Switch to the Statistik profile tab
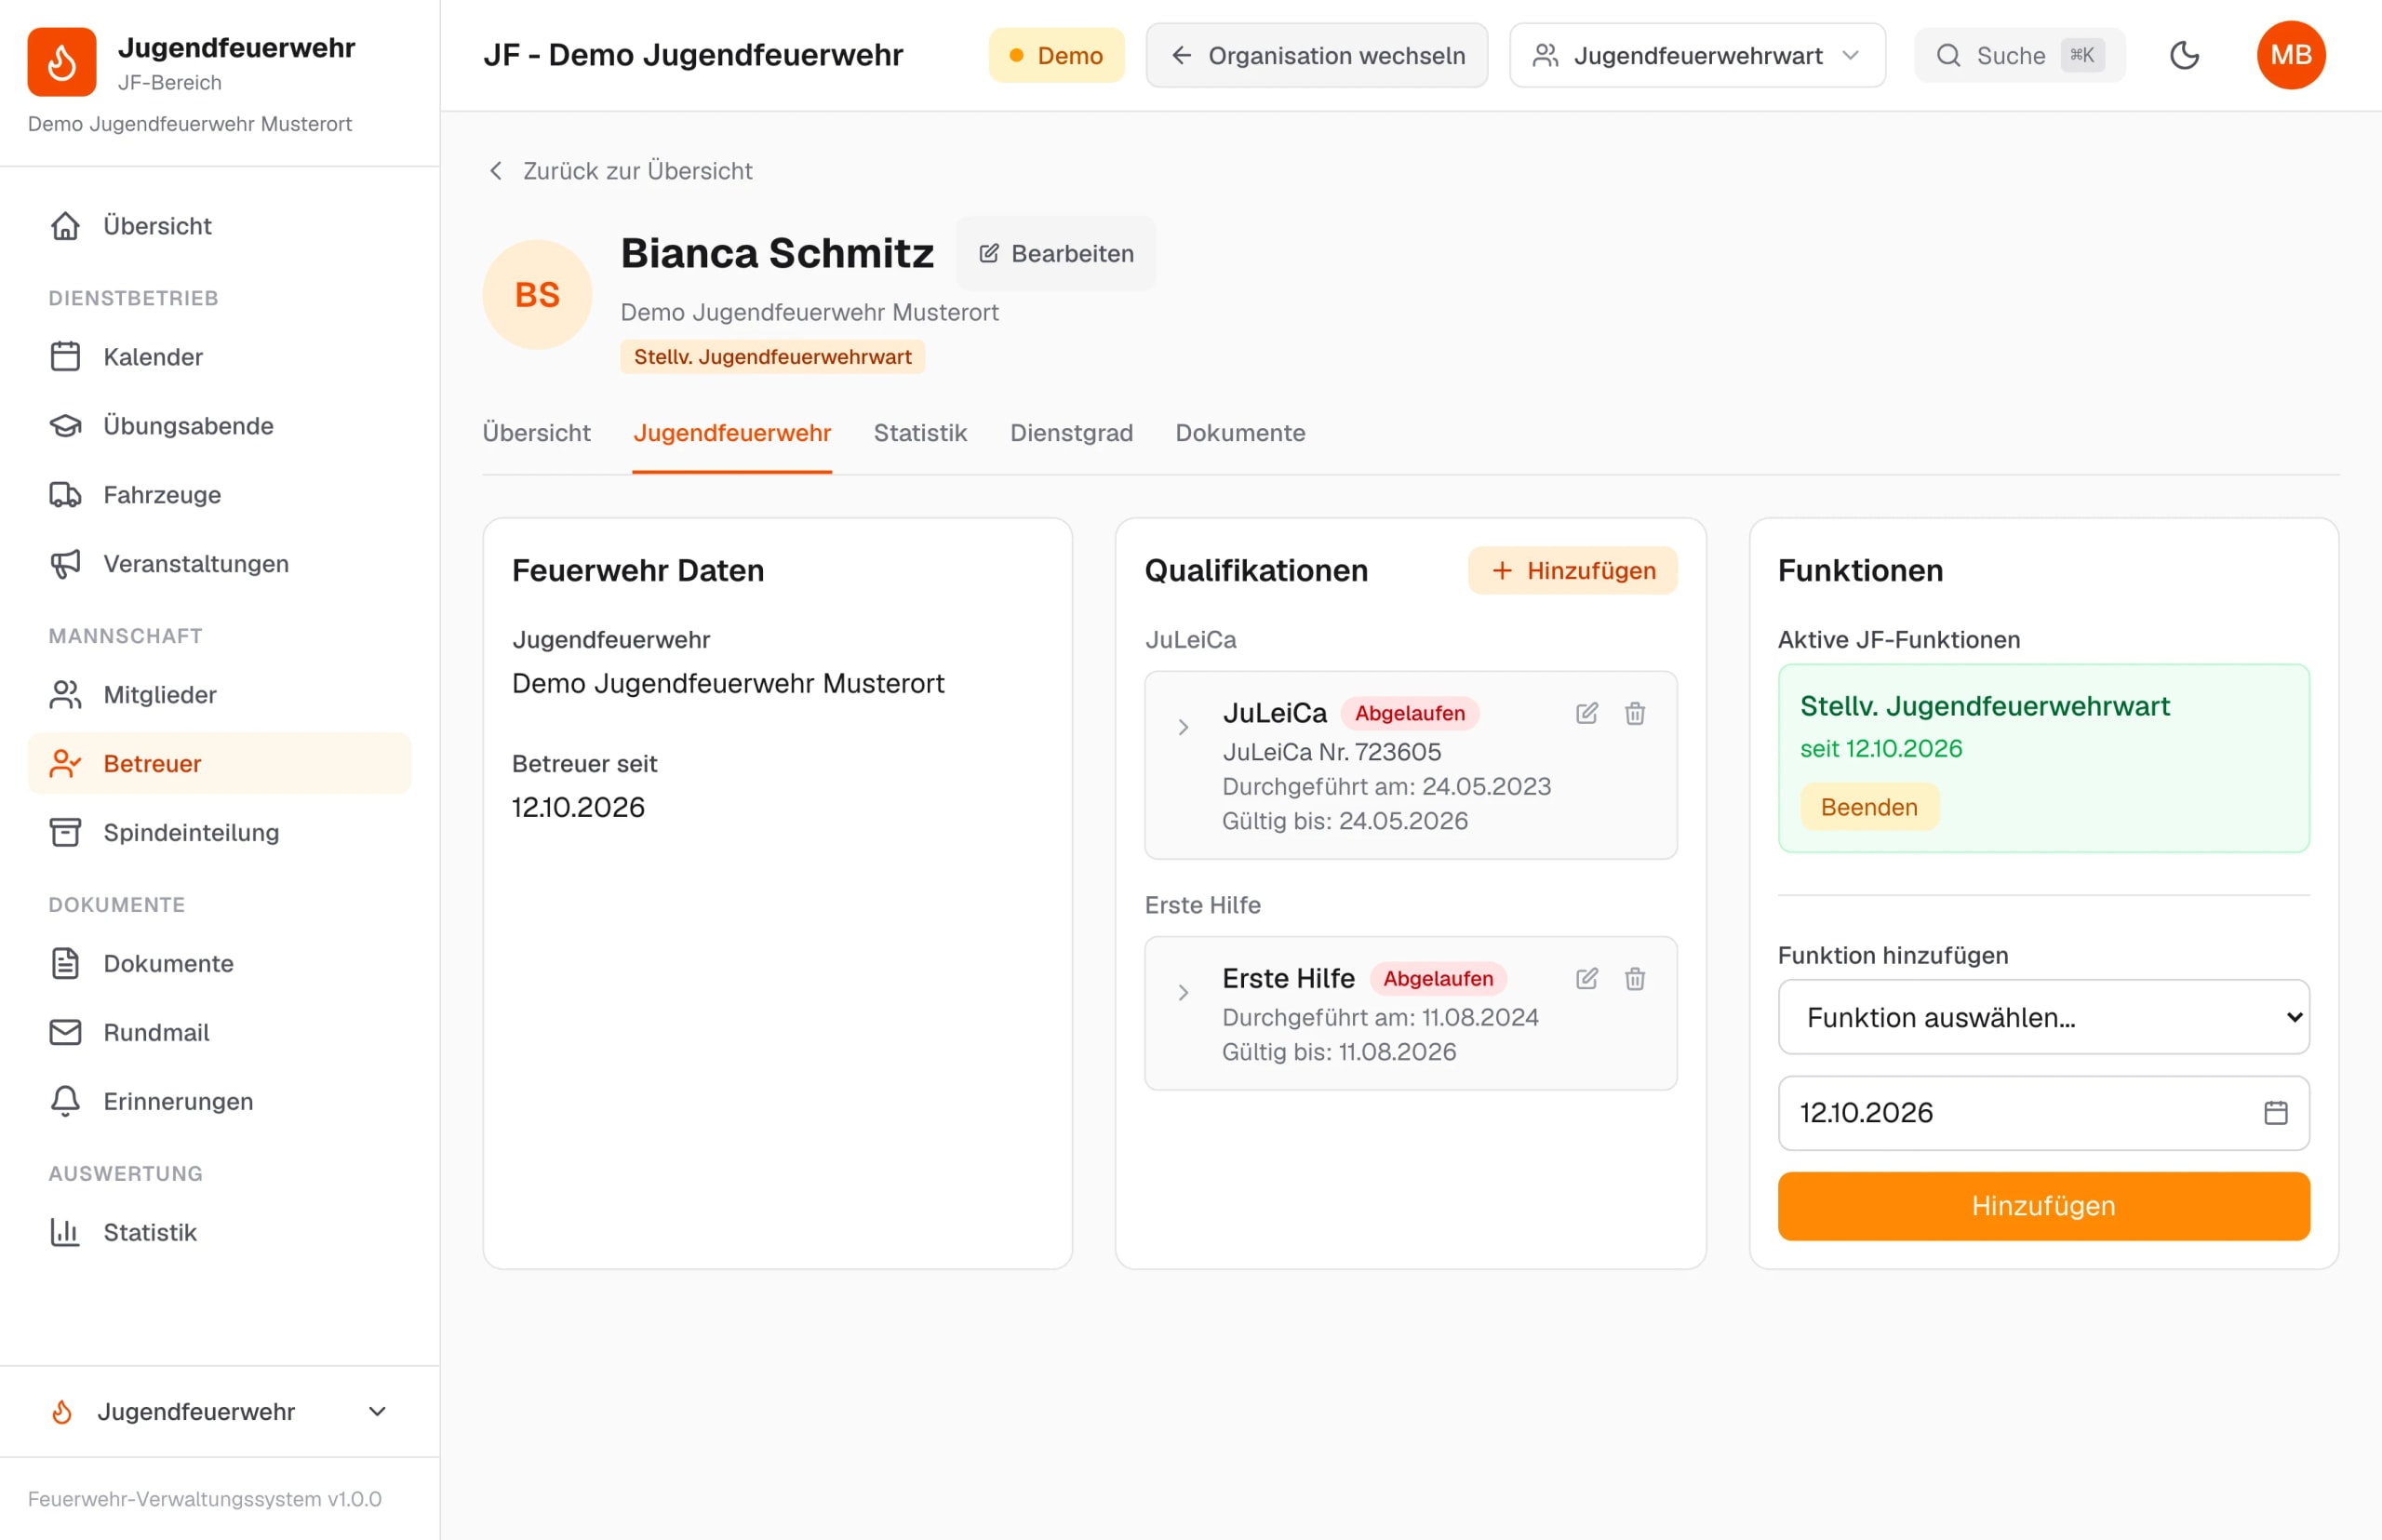2382x1540 pixels. [x=920, y=433]
